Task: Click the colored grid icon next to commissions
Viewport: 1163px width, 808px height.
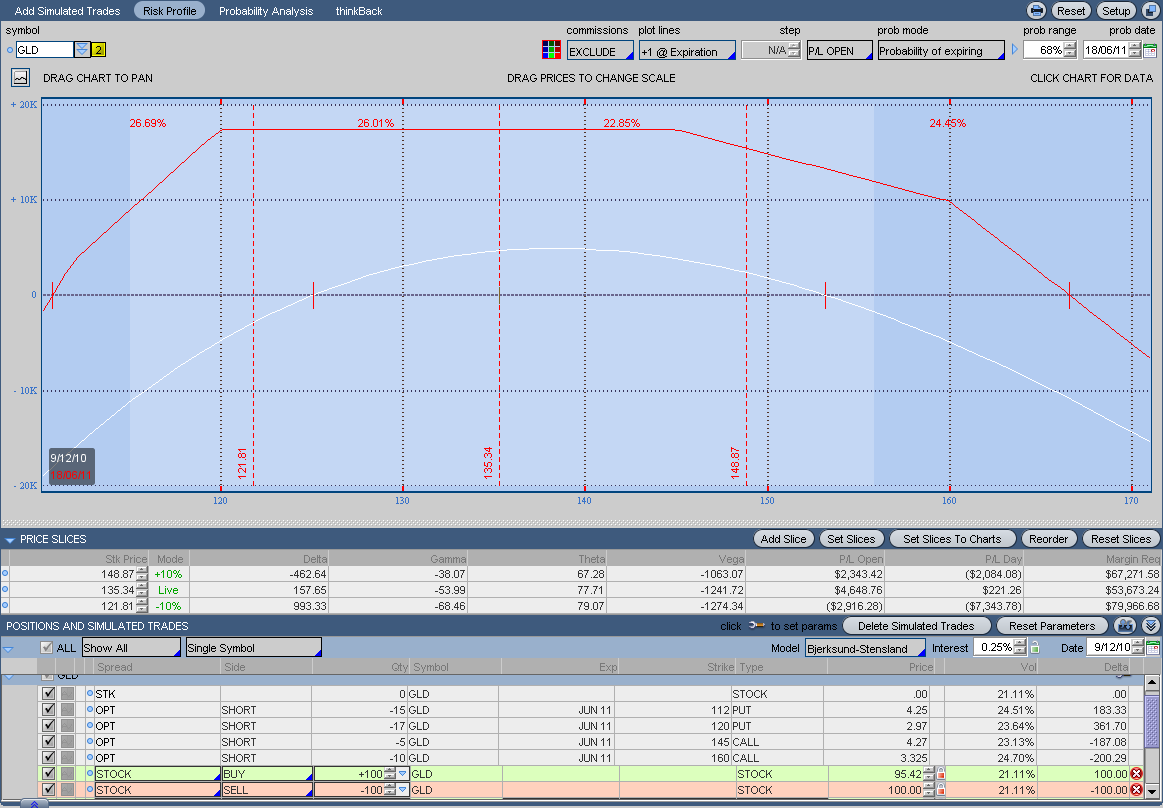Action: point(551,50)
